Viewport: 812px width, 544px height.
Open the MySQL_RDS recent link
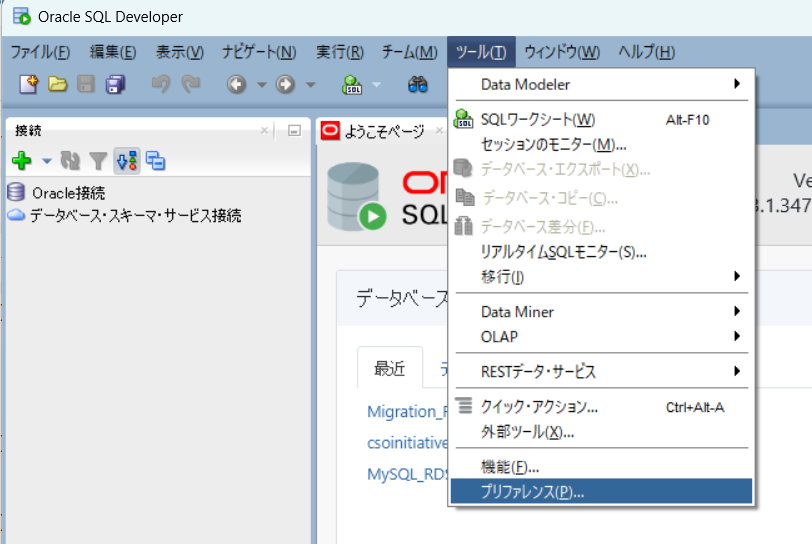pyautogui.click(x=408, y=474)
